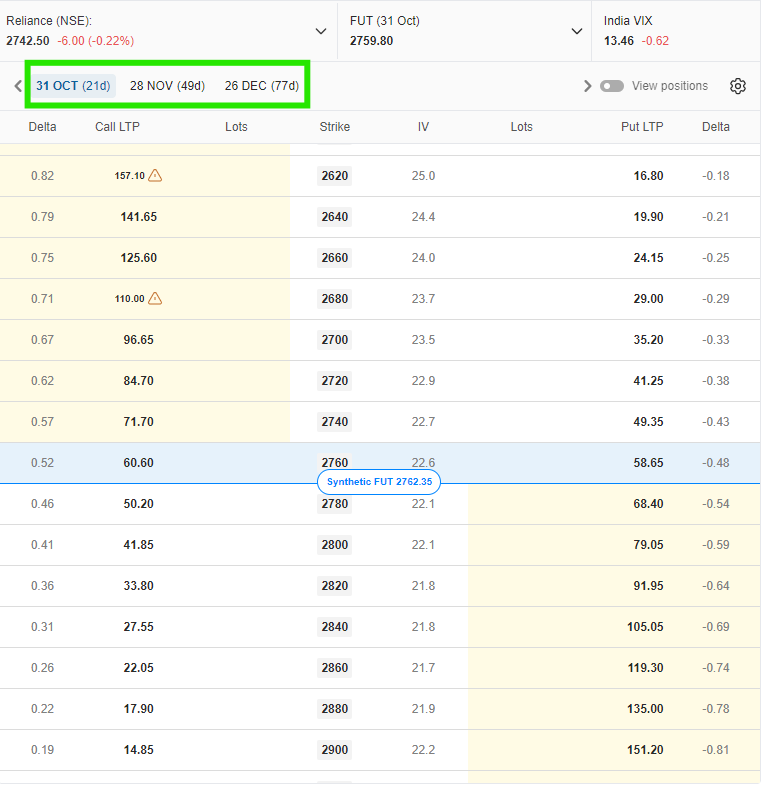Image resolution: width=764 pixels, height=787 pixels.
Task: Select strike 2620
Action: point(335,176)
